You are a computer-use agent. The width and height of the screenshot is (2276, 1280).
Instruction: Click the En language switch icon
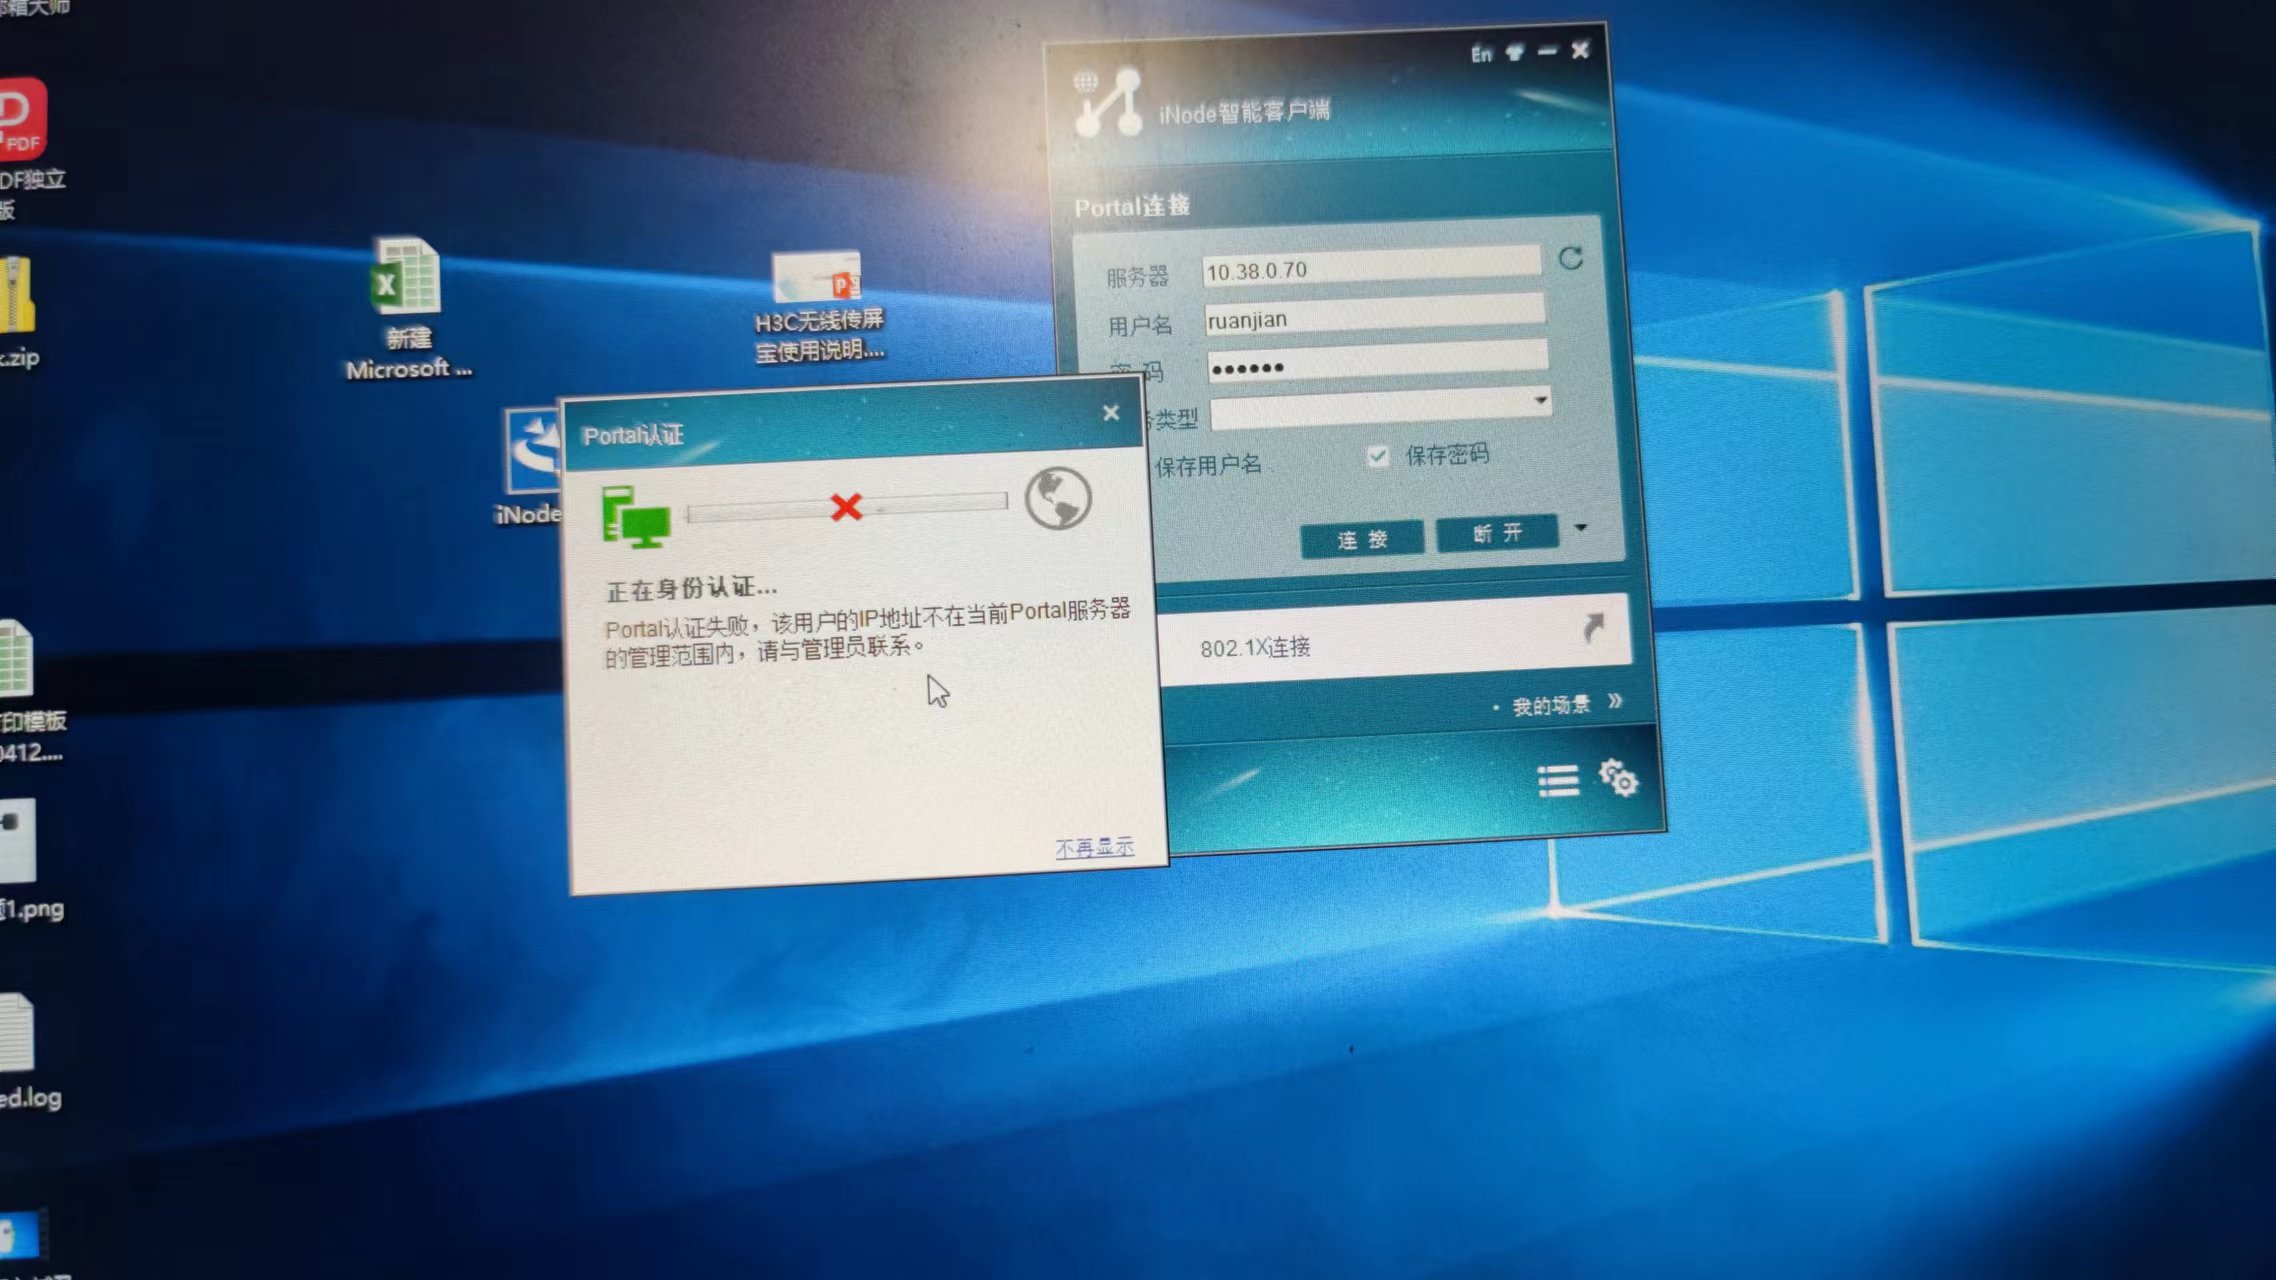coord(1481,54)
